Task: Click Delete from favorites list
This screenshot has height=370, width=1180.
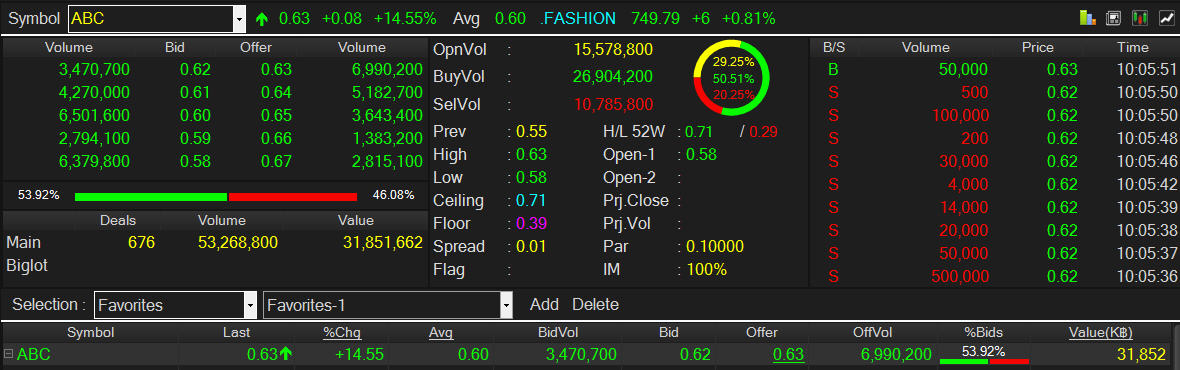Action: [x=595, y=305]
